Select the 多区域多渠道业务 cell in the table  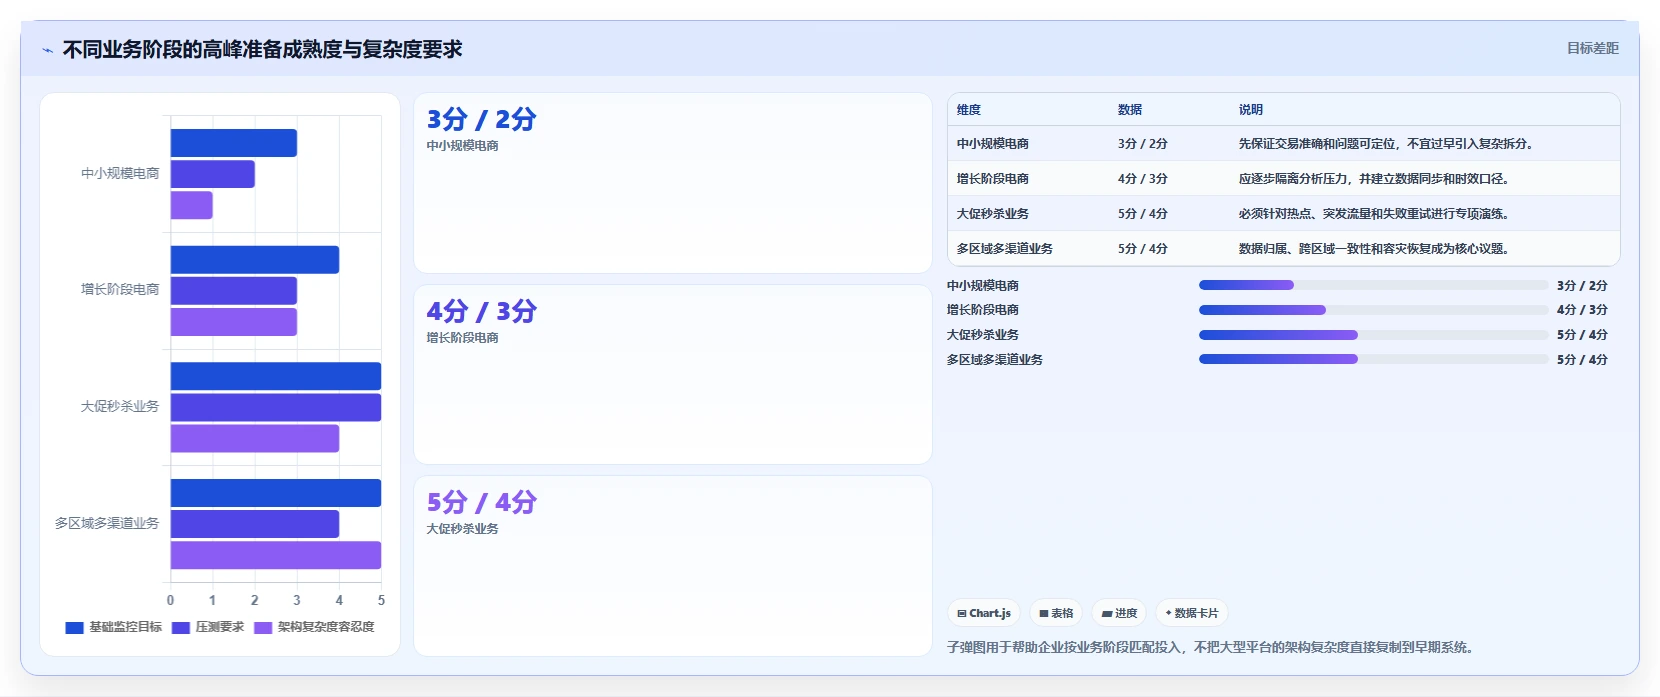pos(1005,249)
